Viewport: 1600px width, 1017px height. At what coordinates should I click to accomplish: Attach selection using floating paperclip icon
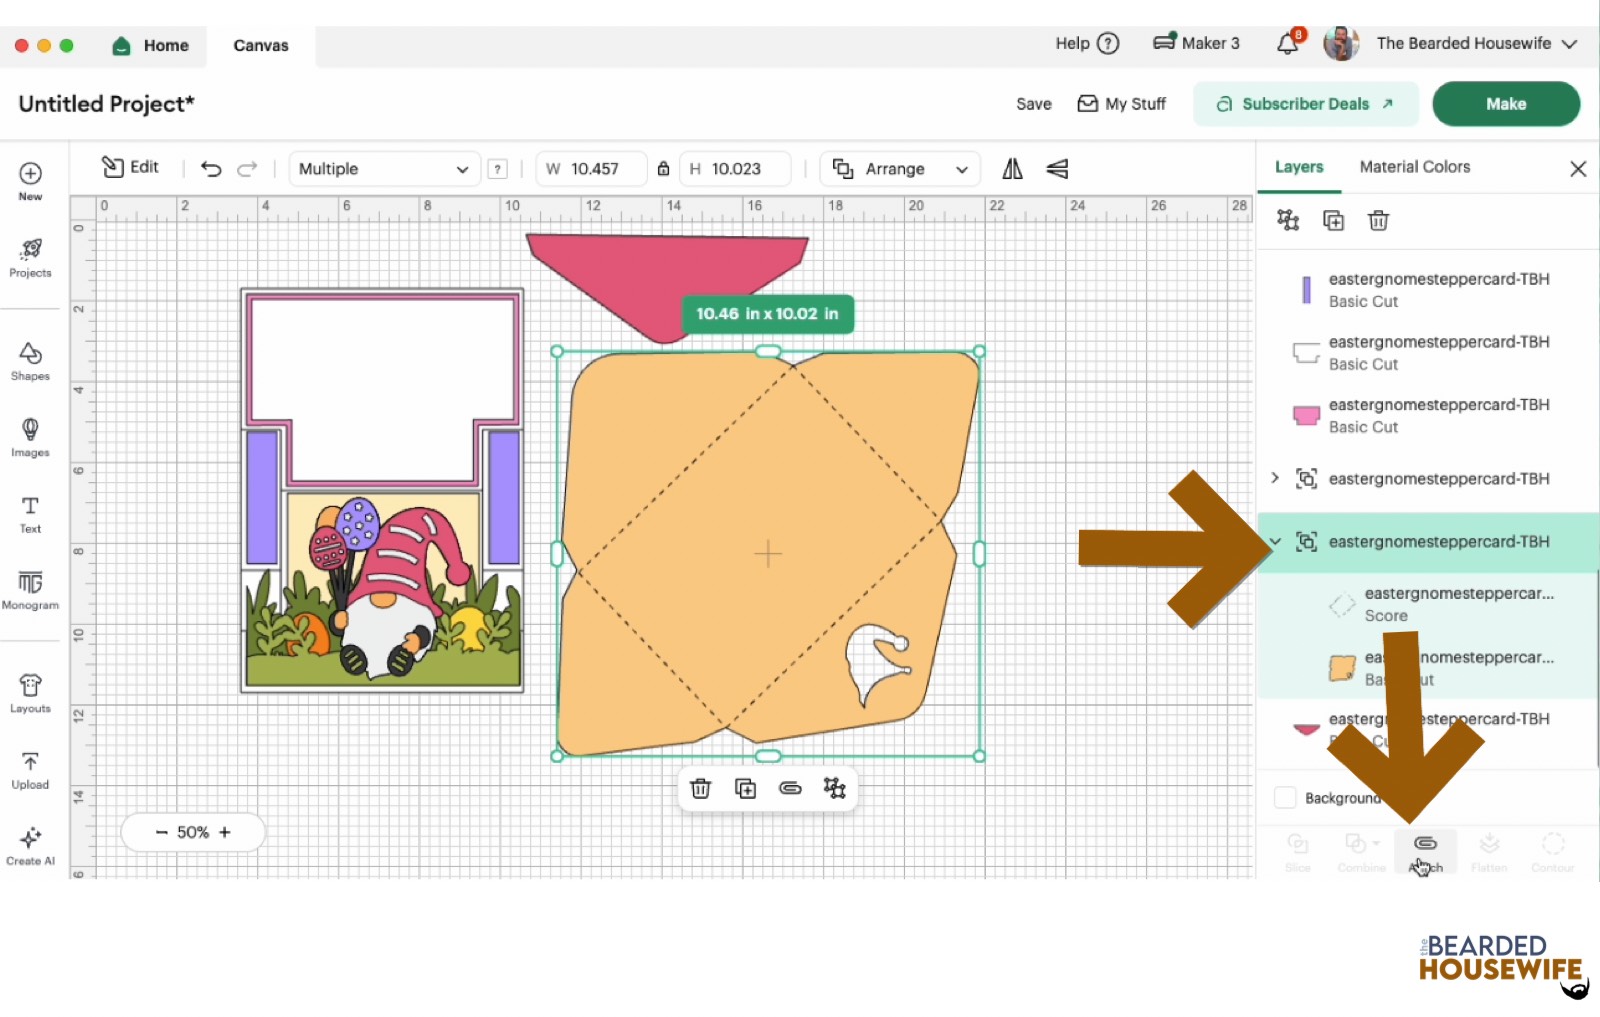tap(790, 789)
